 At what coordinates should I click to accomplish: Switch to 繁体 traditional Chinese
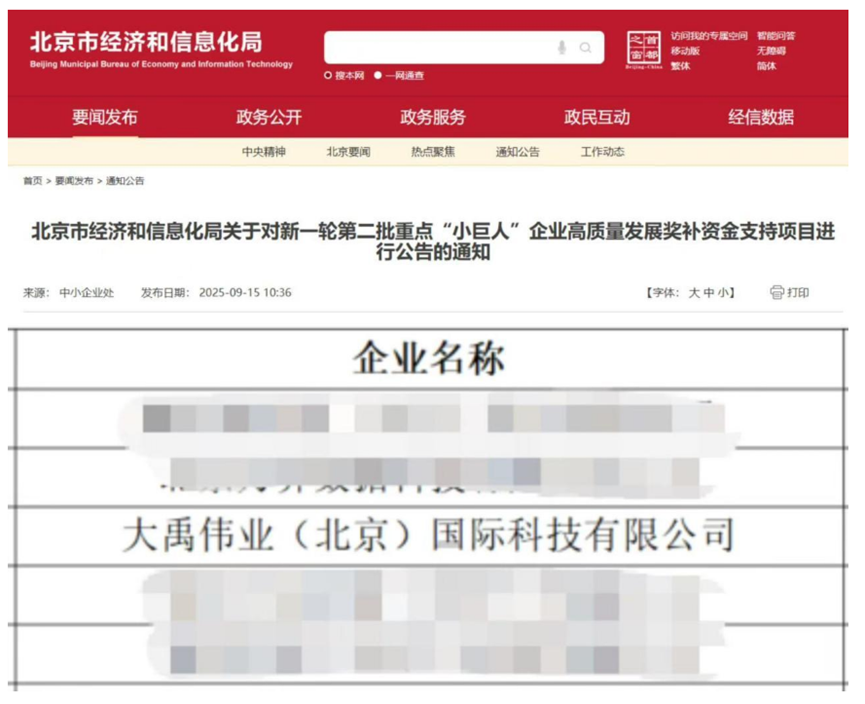[x=680, y=66]
